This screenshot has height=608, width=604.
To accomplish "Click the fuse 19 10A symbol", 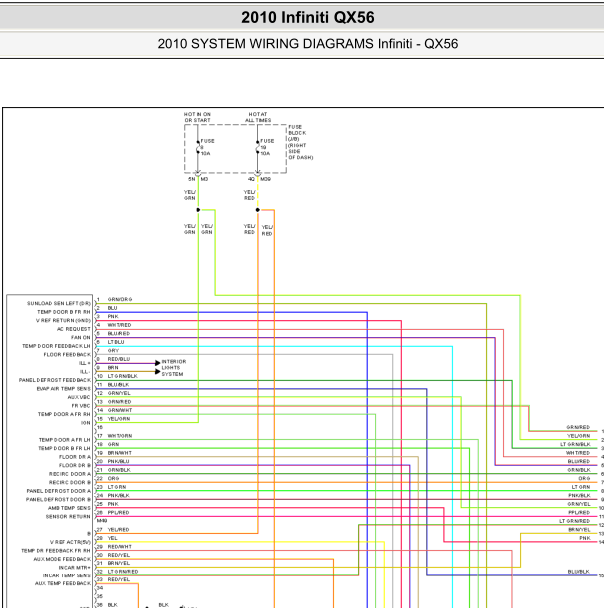I will click(258, 147).
